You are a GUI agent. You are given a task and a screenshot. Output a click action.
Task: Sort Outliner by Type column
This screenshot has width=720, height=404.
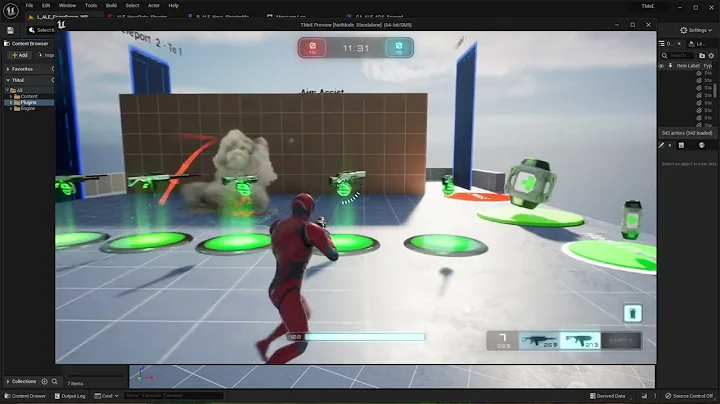708,66
